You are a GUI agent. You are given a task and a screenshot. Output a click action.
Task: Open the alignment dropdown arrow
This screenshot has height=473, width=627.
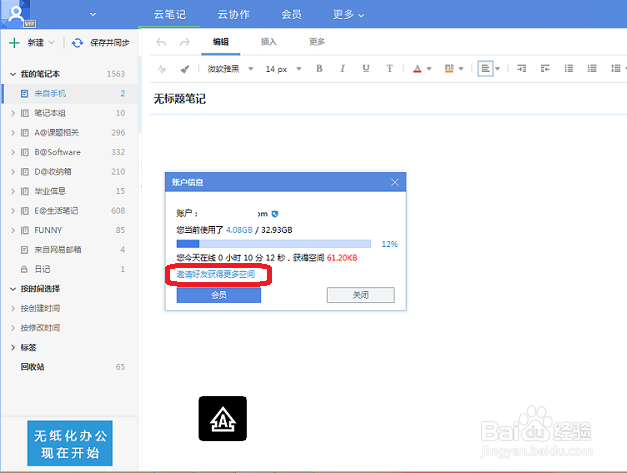[x=498, y=69]
